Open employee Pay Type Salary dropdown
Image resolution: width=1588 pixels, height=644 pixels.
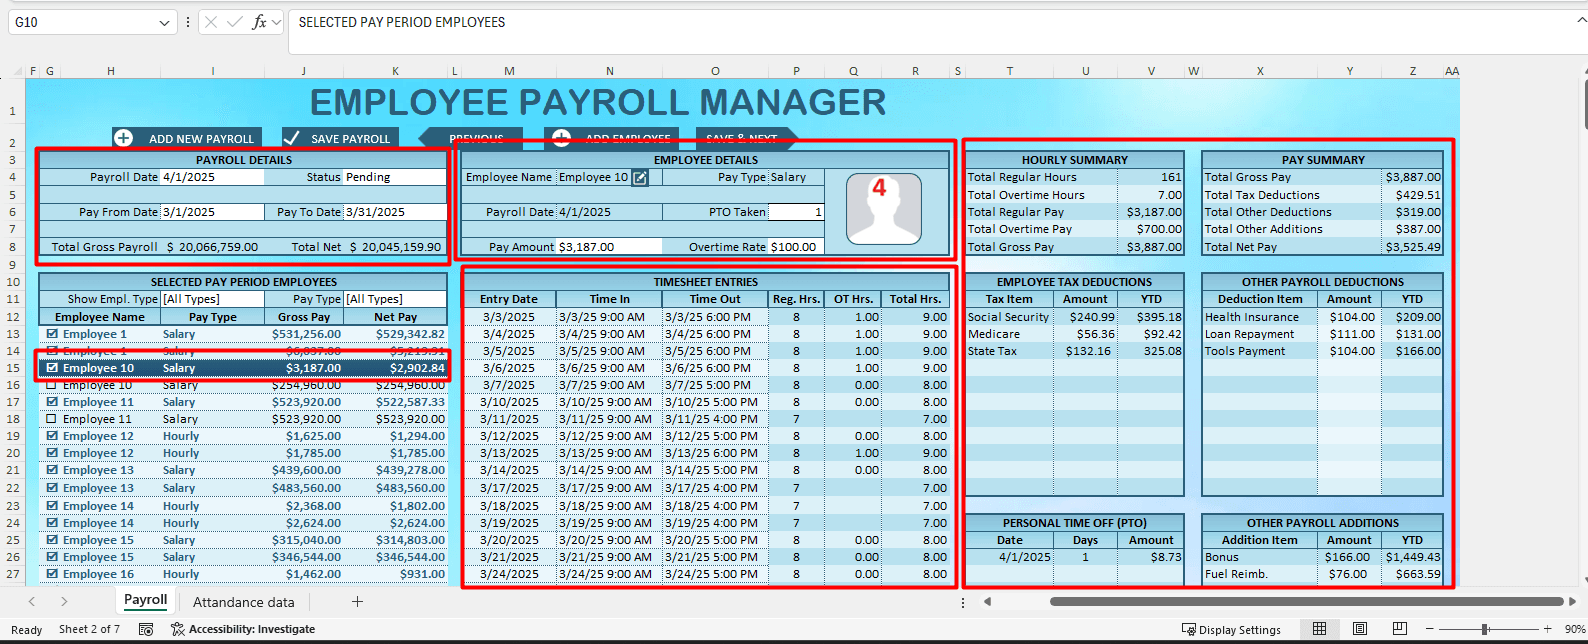796,177
